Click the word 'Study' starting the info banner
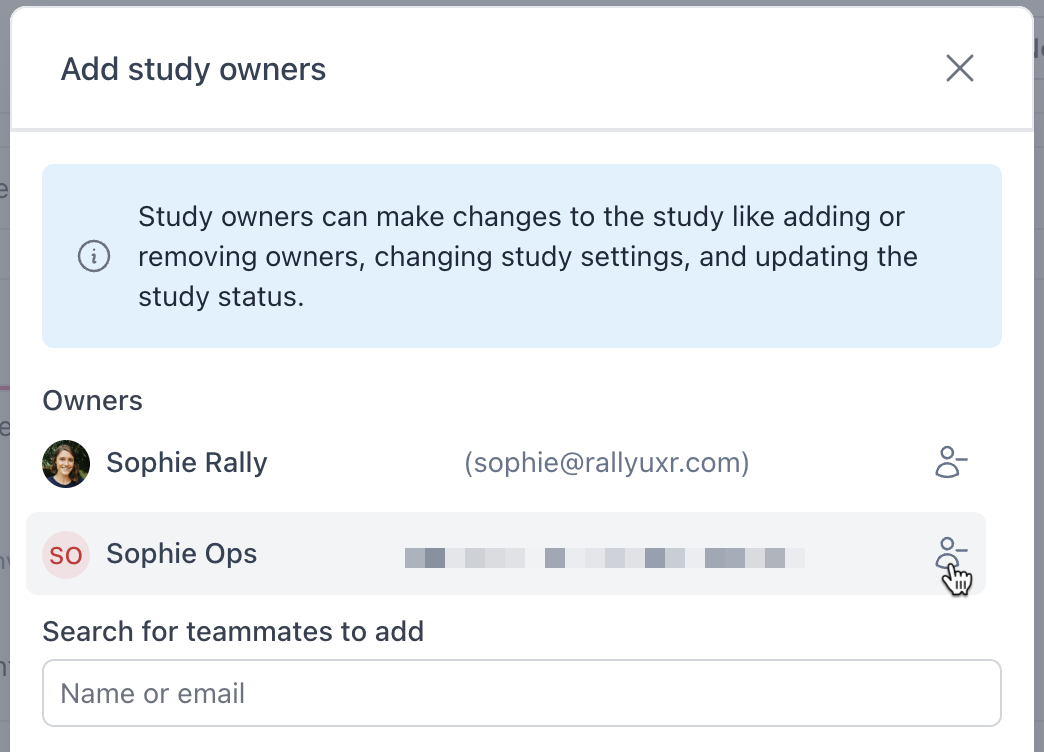 172,217
